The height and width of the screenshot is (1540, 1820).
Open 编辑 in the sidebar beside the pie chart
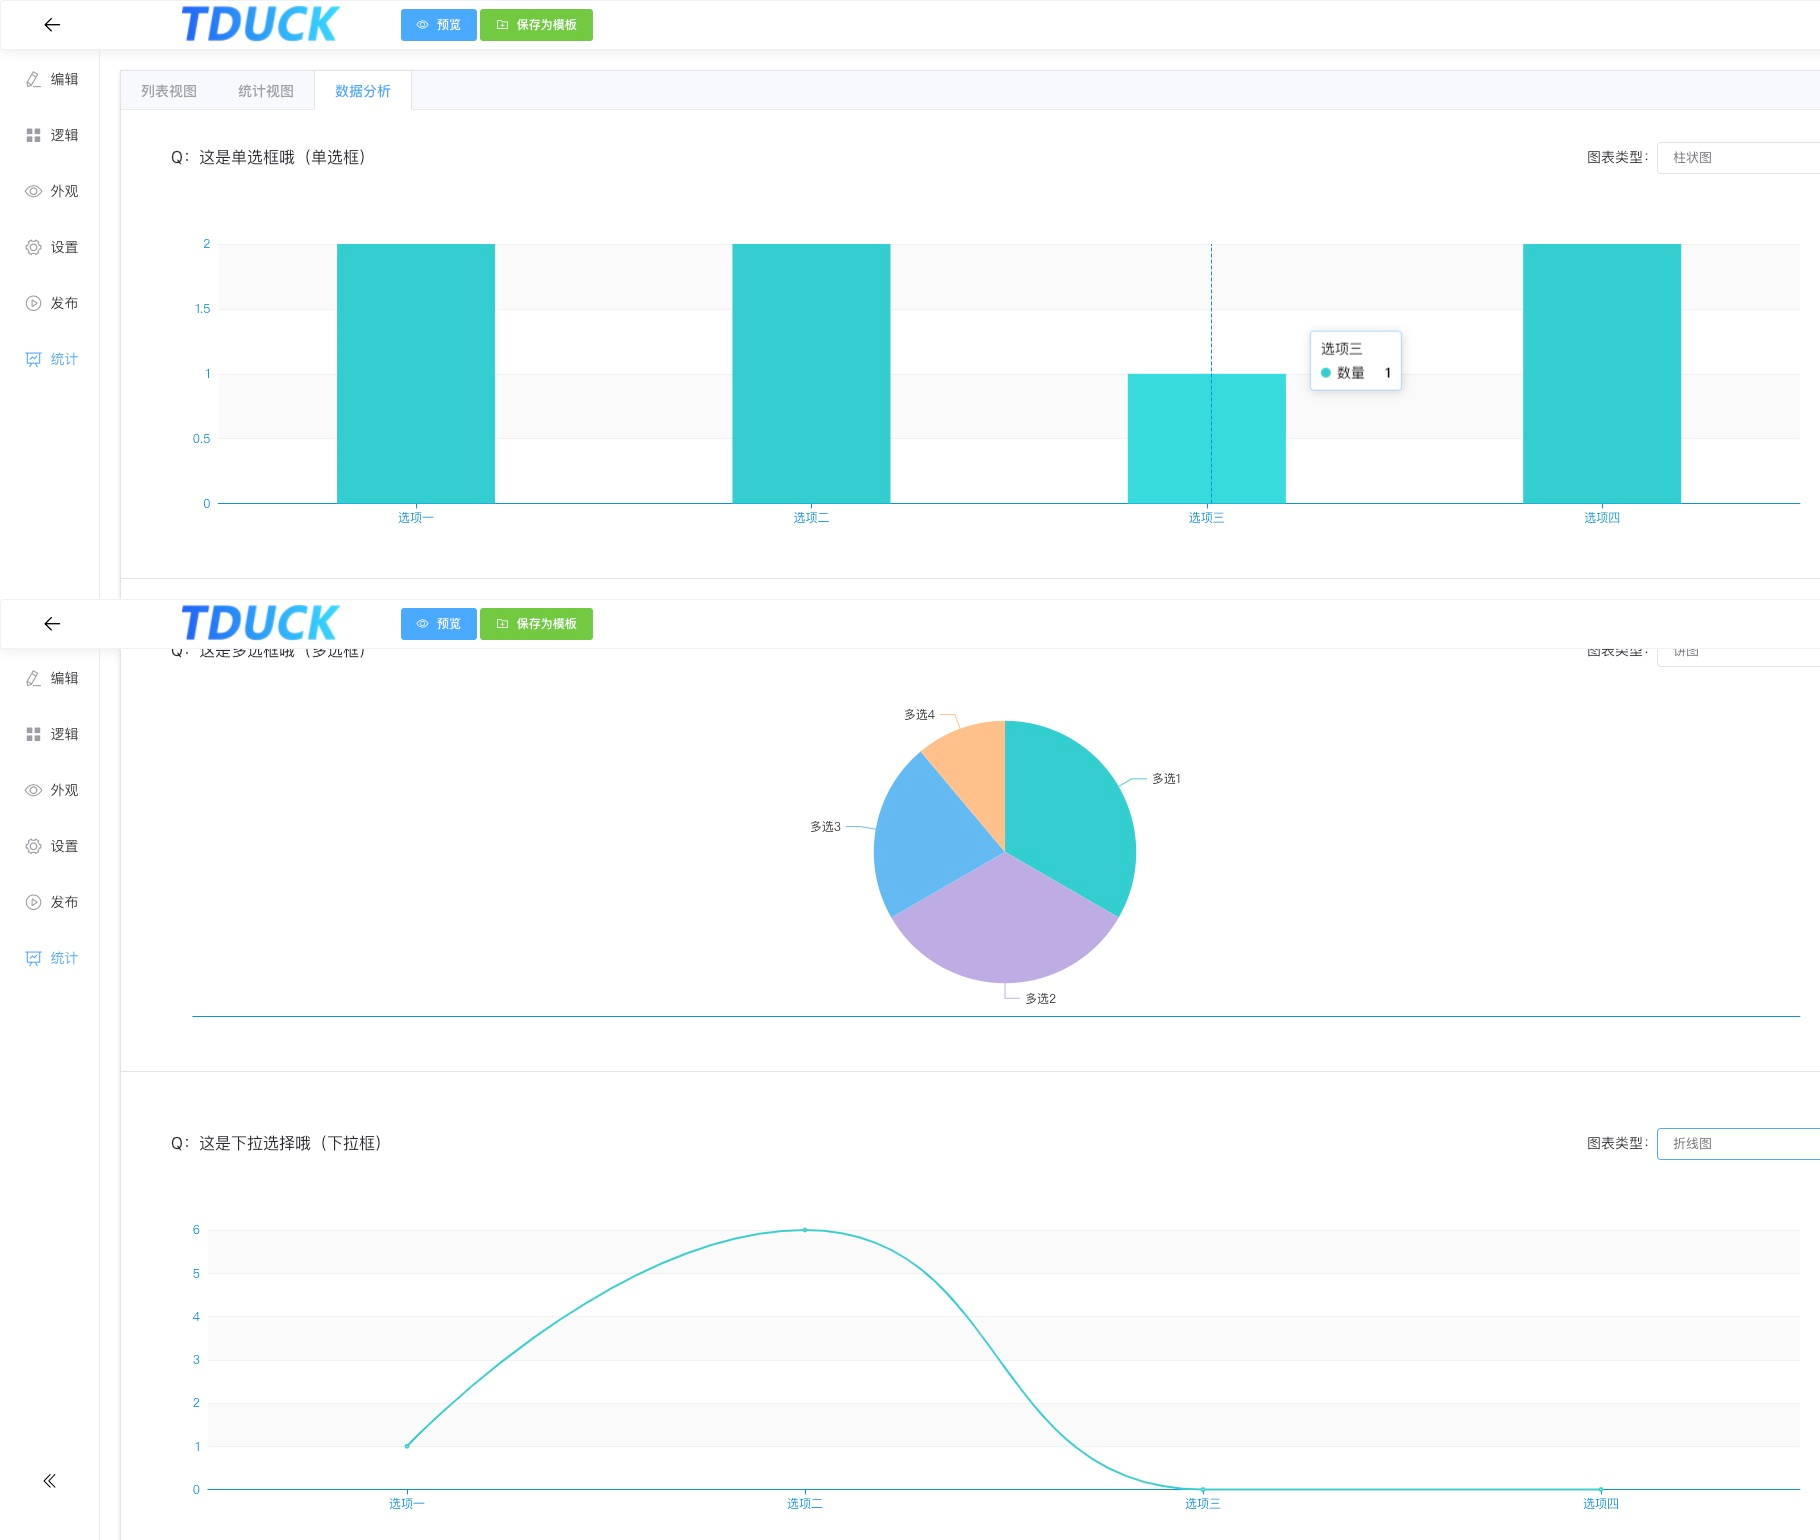click(x=52, y=678)
